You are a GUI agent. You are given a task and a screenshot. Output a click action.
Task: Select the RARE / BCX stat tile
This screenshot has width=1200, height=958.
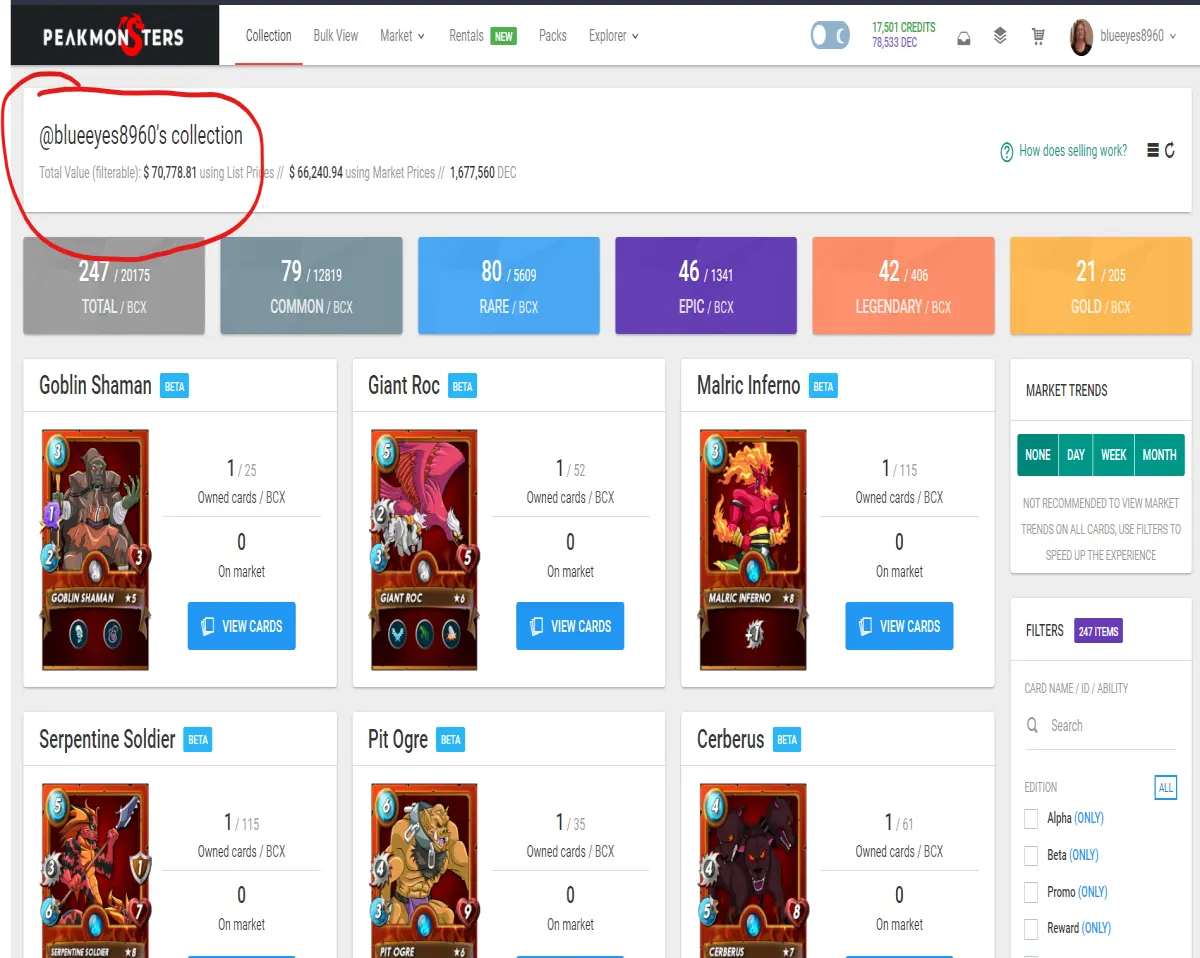pos(509,286)
